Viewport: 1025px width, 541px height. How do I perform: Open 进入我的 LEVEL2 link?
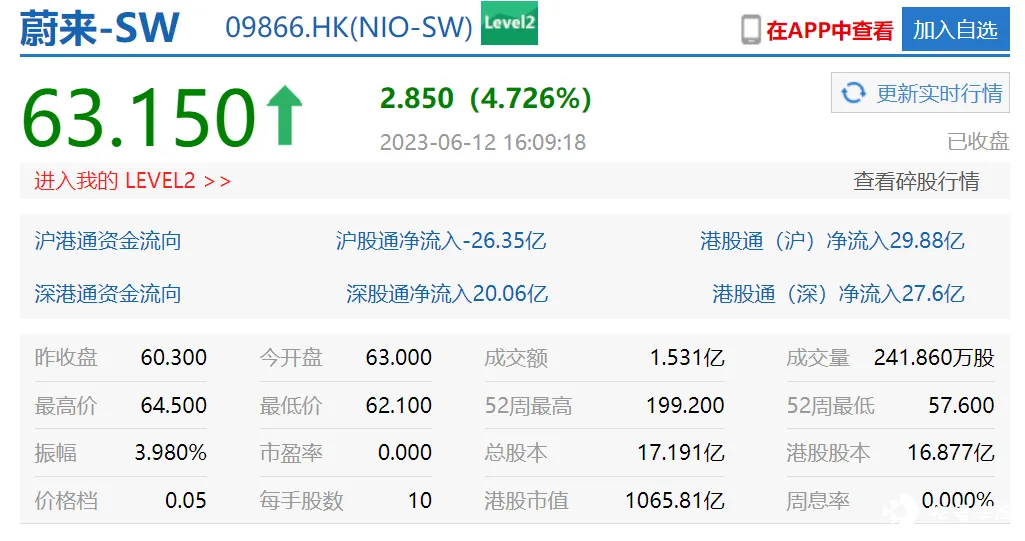[x=133, y=181]
